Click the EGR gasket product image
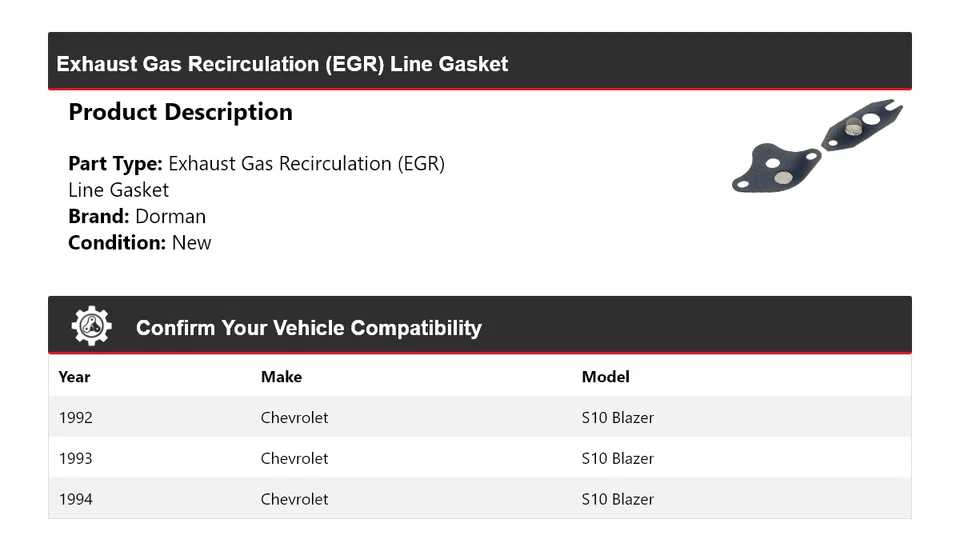Viewport: 960px width, 551px height. 817,146
